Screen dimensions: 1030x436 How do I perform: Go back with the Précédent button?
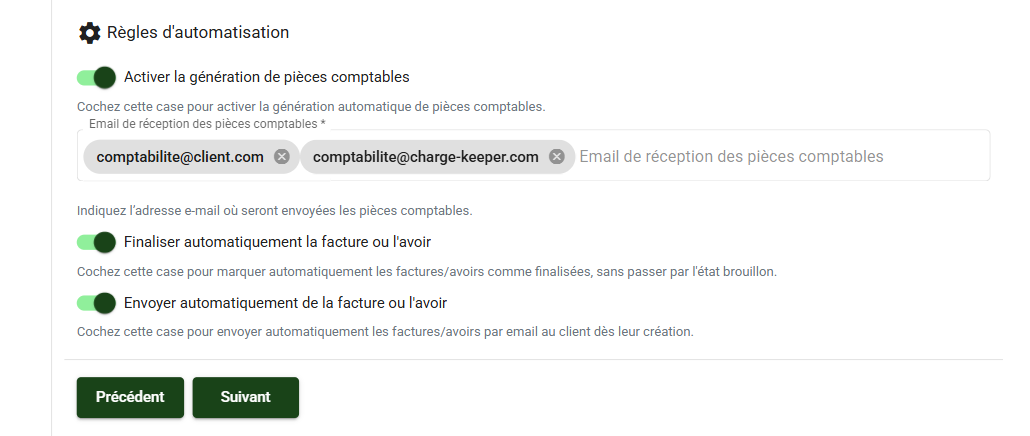click(130, 397)
